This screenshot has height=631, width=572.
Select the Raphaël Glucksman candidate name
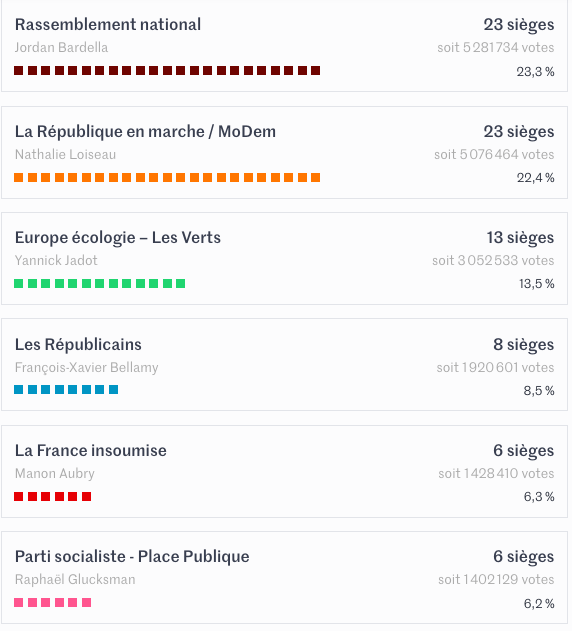point(75,579)
